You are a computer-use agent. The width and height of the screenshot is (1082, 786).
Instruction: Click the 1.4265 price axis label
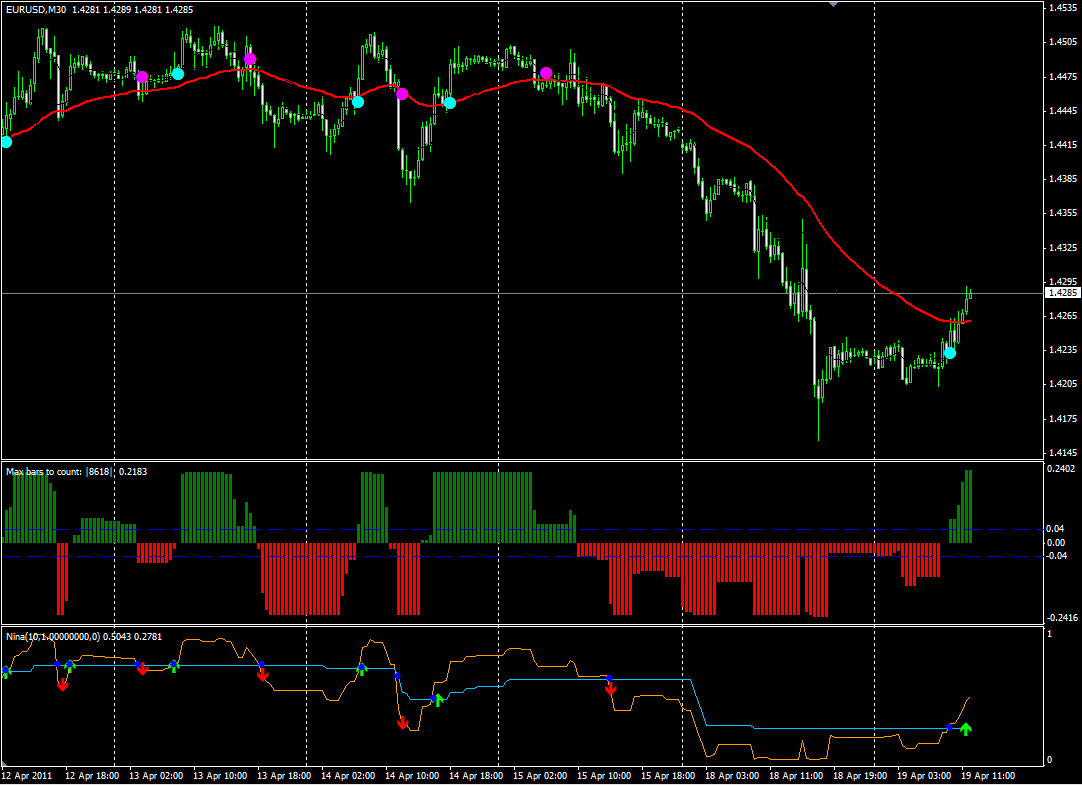point(1063,316)
